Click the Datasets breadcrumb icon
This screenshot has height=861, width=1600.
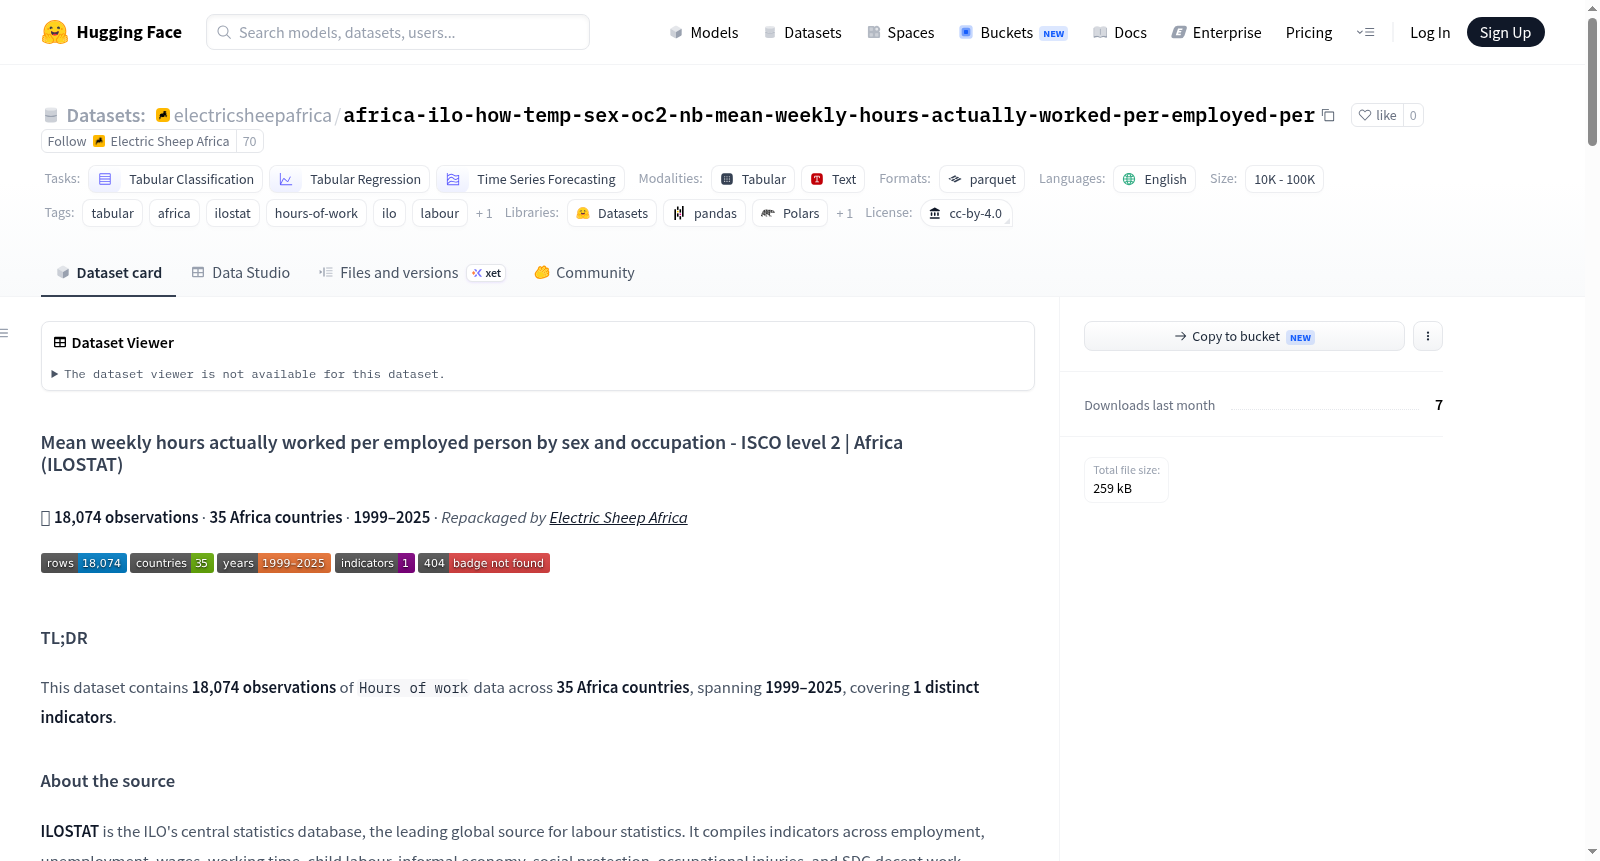tap(51, 115)
